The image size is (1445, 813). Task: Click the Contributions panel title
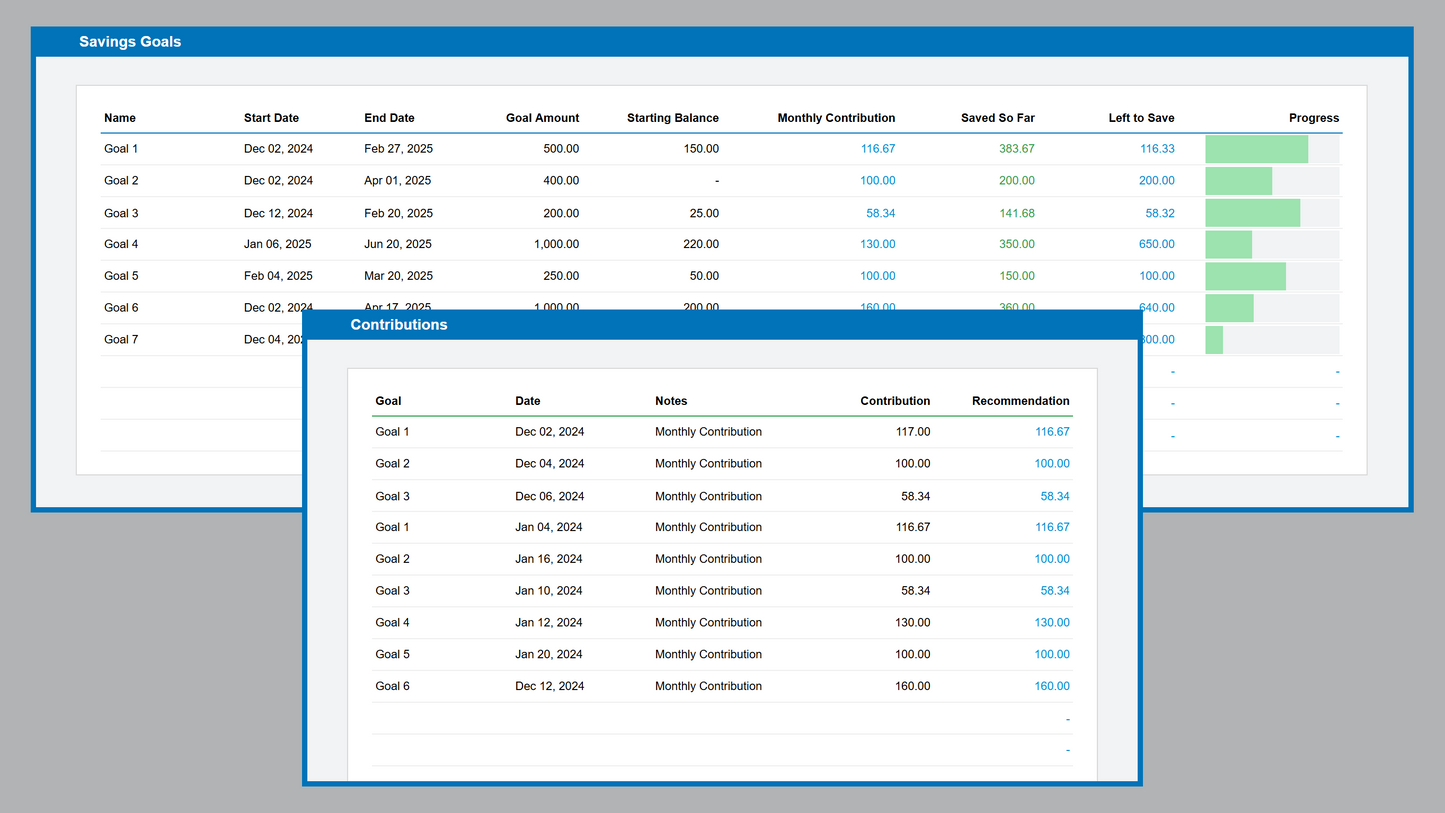[399, 325]
